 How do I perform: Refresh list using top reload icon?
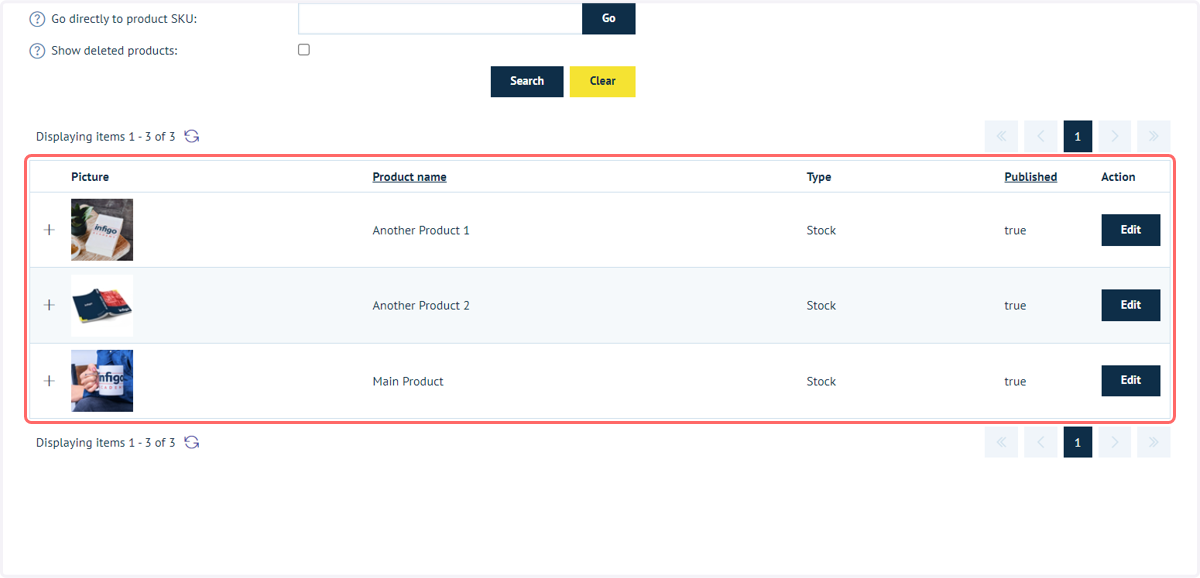click(x=192, y=136)
